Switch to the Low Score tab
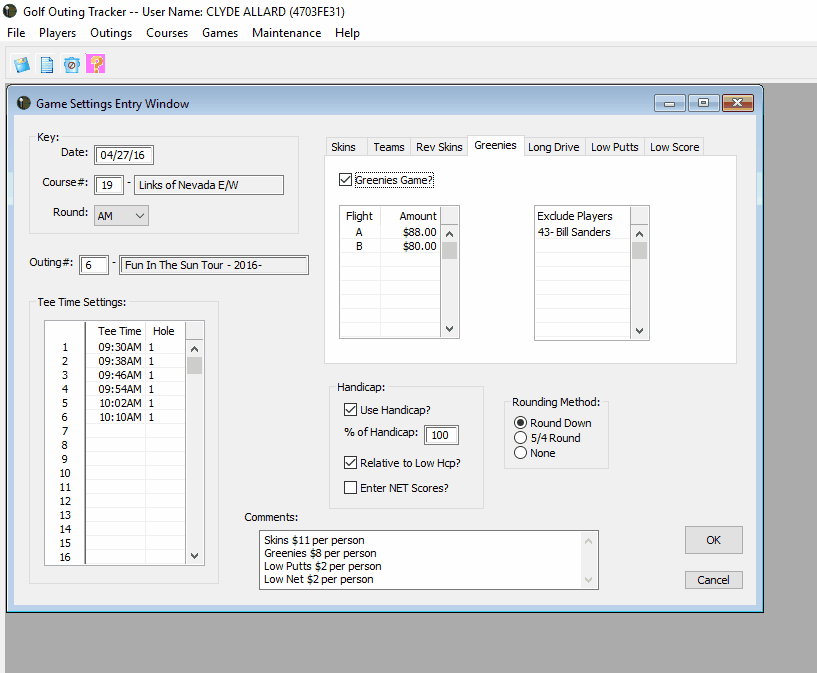 [x=674, y=147]
